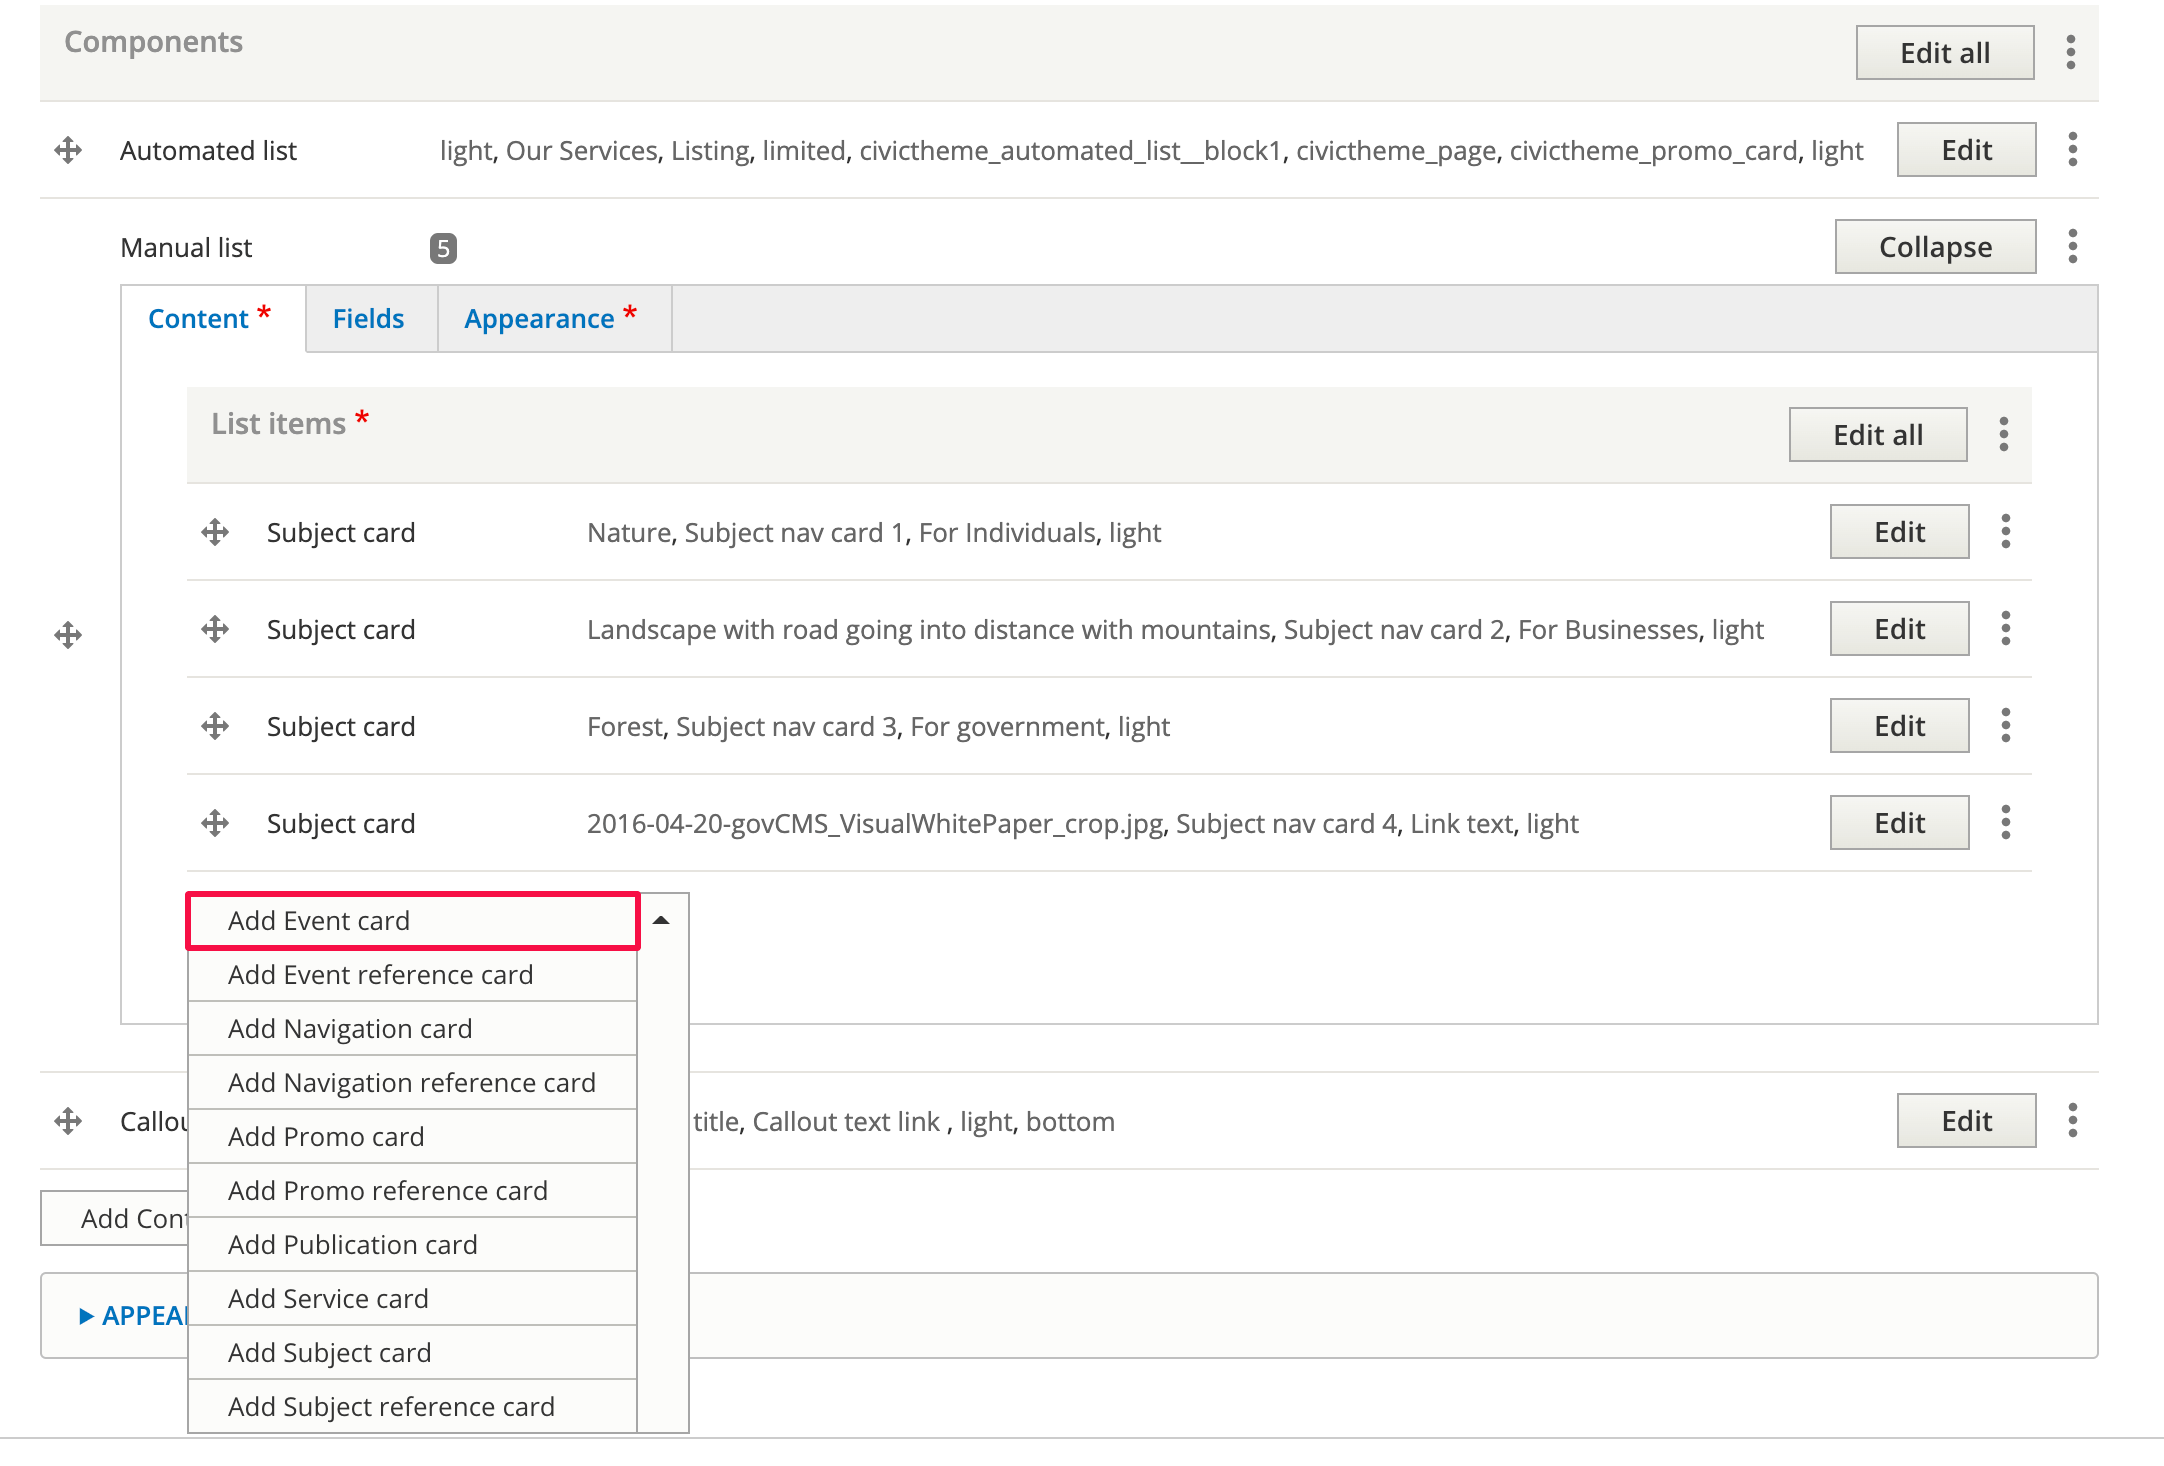Choose Add Promo card option
The image size is (2164, 1466).
point(326,1137)
